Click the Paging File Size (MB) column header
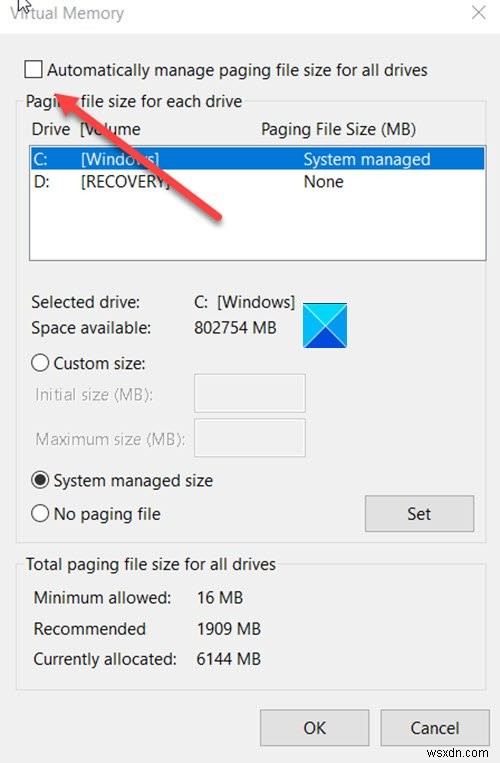The image size is (500, 763). [x=339, y=129]
